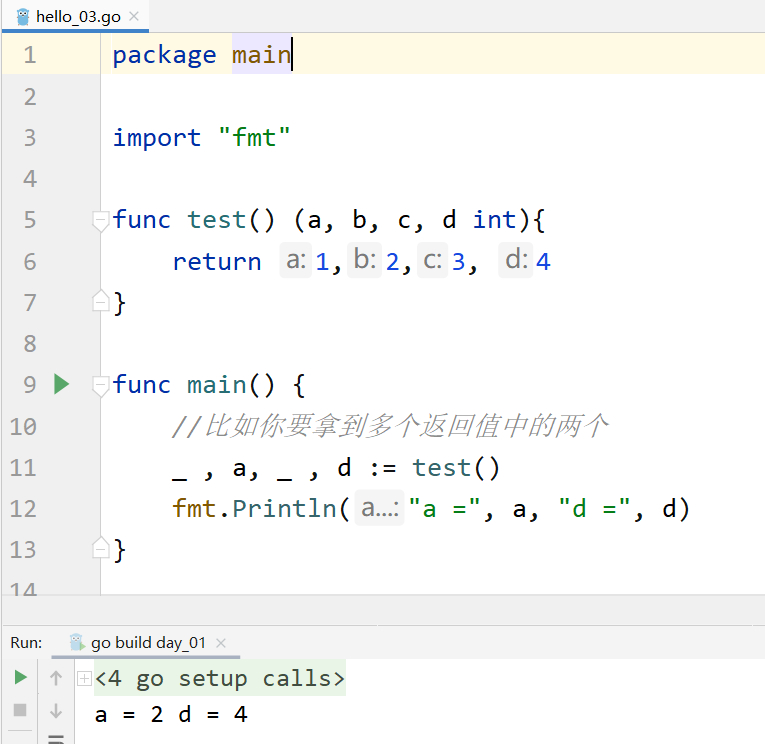Rerun go build day_01 in Run panel

pos(20,678)
